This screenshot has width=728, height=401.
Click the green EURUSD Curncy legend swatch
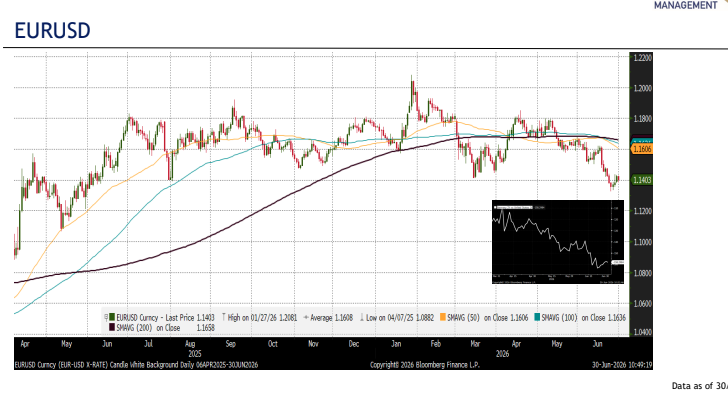pos(112,317)
